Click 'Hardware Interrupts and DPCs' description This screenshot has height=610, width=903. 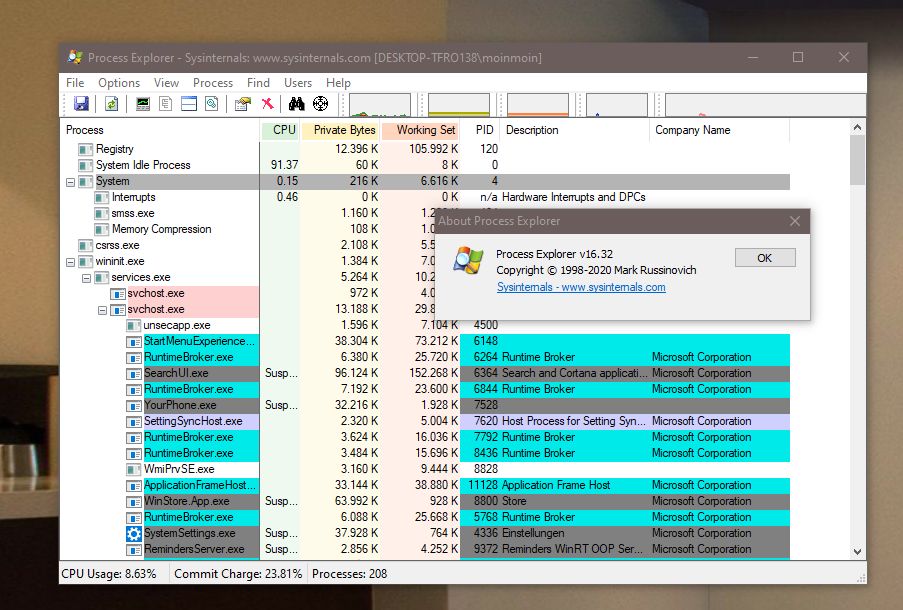point(574,198)
